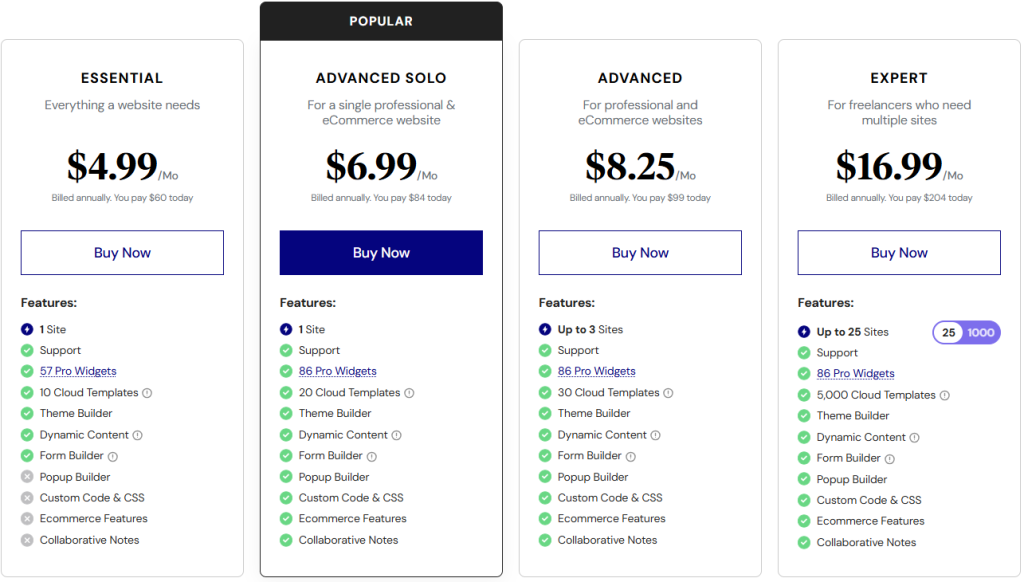Purchase the Expert plan with Buy Now
The image size is (1024, 582).
899,253
